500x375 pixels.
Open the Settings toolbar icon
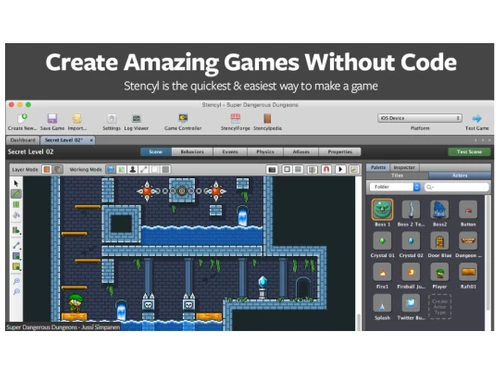[x=111, y=118]
